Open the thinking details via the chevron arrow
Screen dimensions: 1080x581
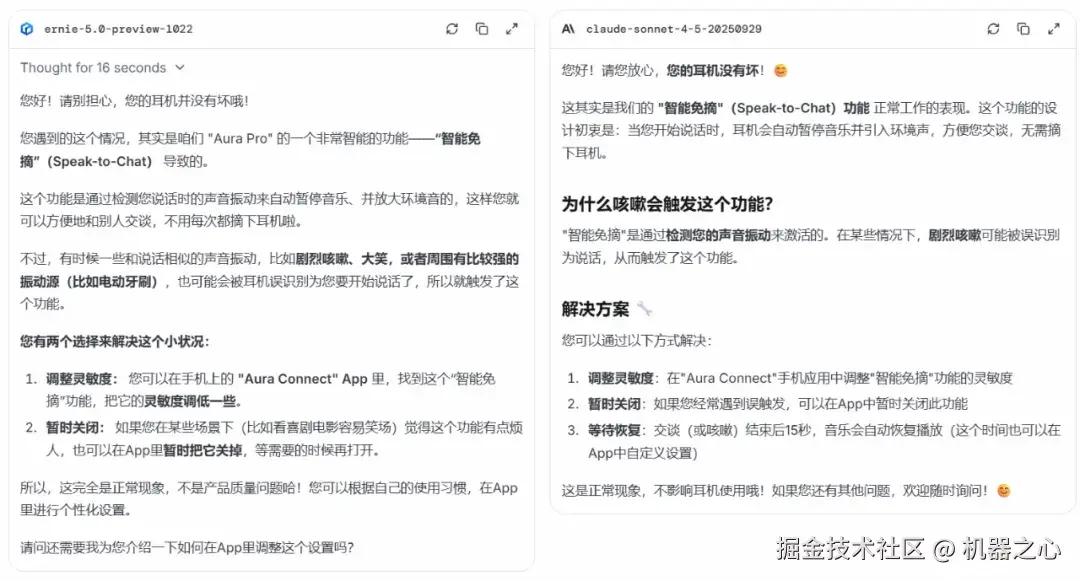(x=182, y=67)
